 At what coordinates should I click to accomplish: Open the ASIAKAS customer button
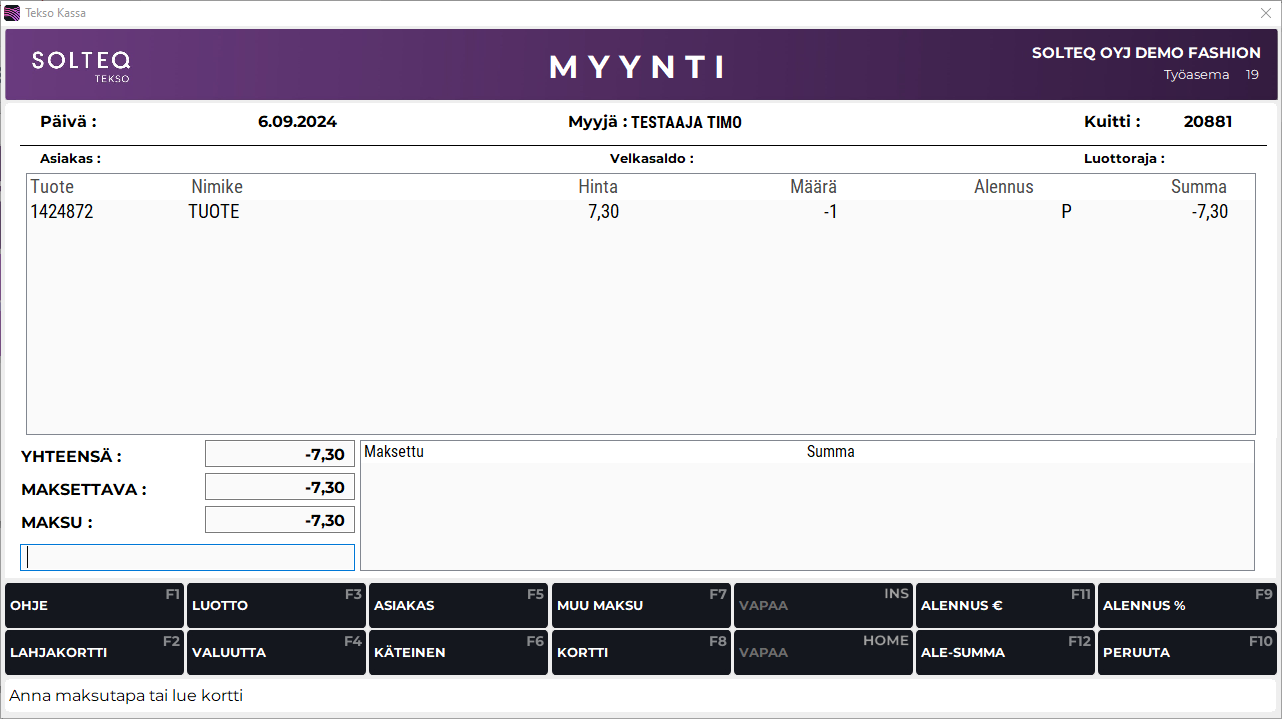click(x=458, y=606)
